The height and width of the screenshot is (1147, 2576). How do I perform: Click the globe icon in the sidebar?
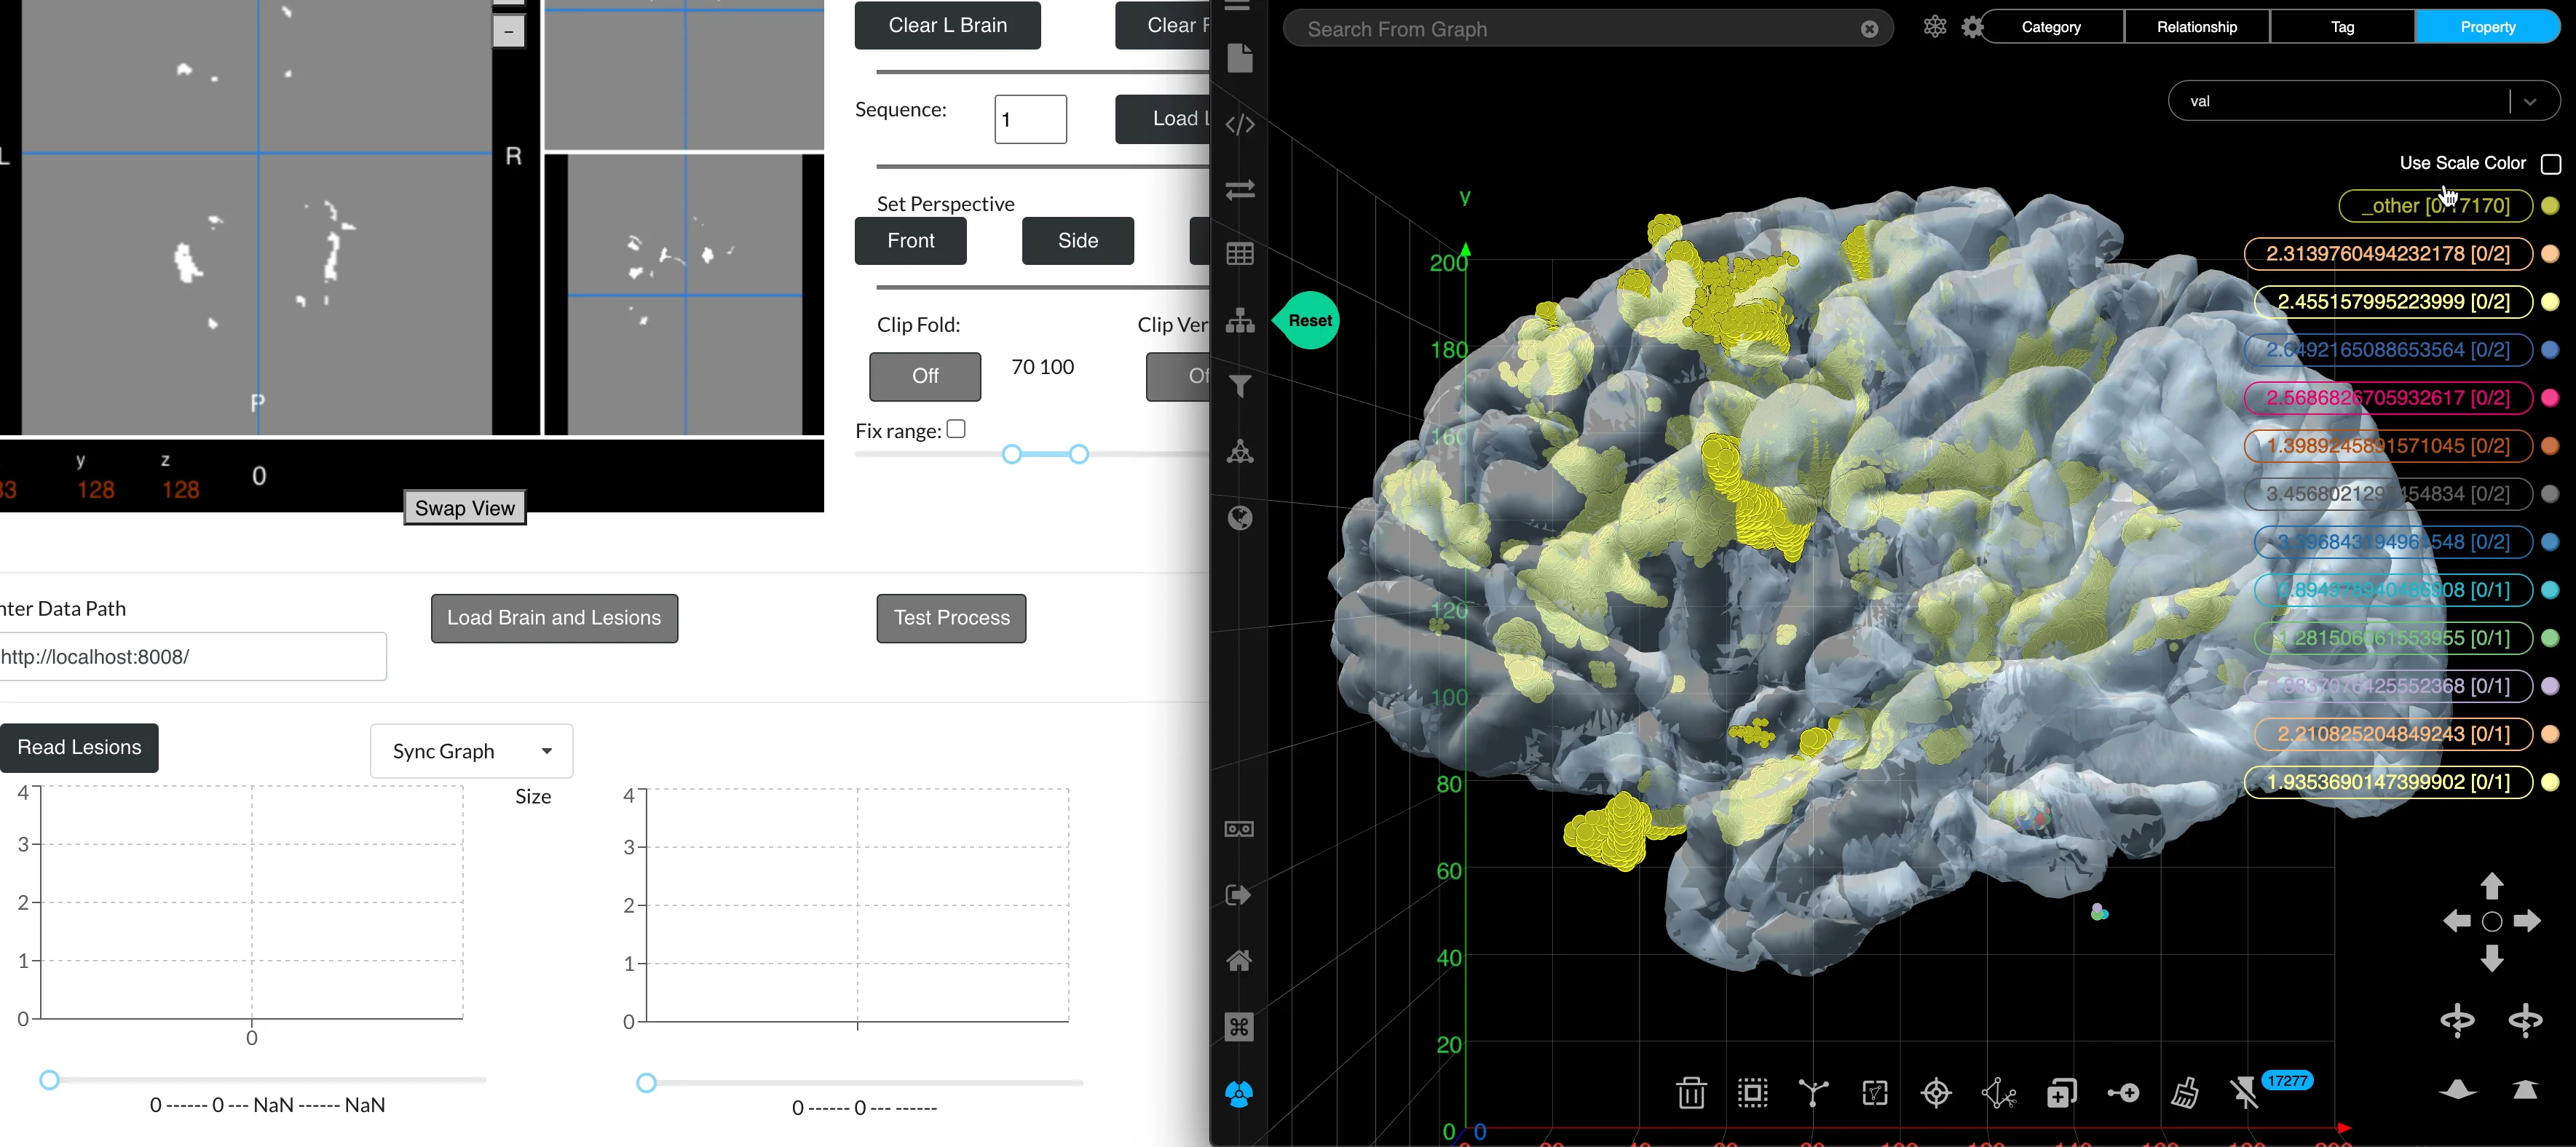tap(1240, 518)
